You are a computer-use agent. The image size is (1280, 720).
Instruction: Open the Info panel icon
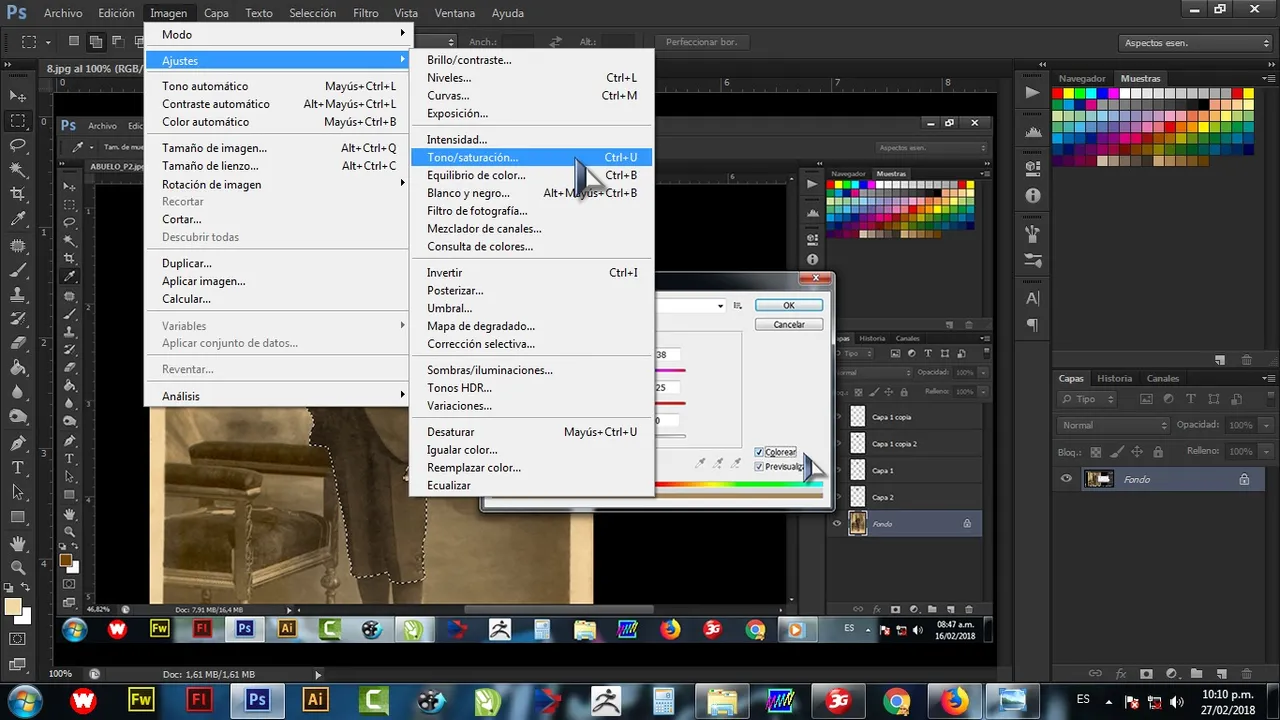click(1033, 195)
